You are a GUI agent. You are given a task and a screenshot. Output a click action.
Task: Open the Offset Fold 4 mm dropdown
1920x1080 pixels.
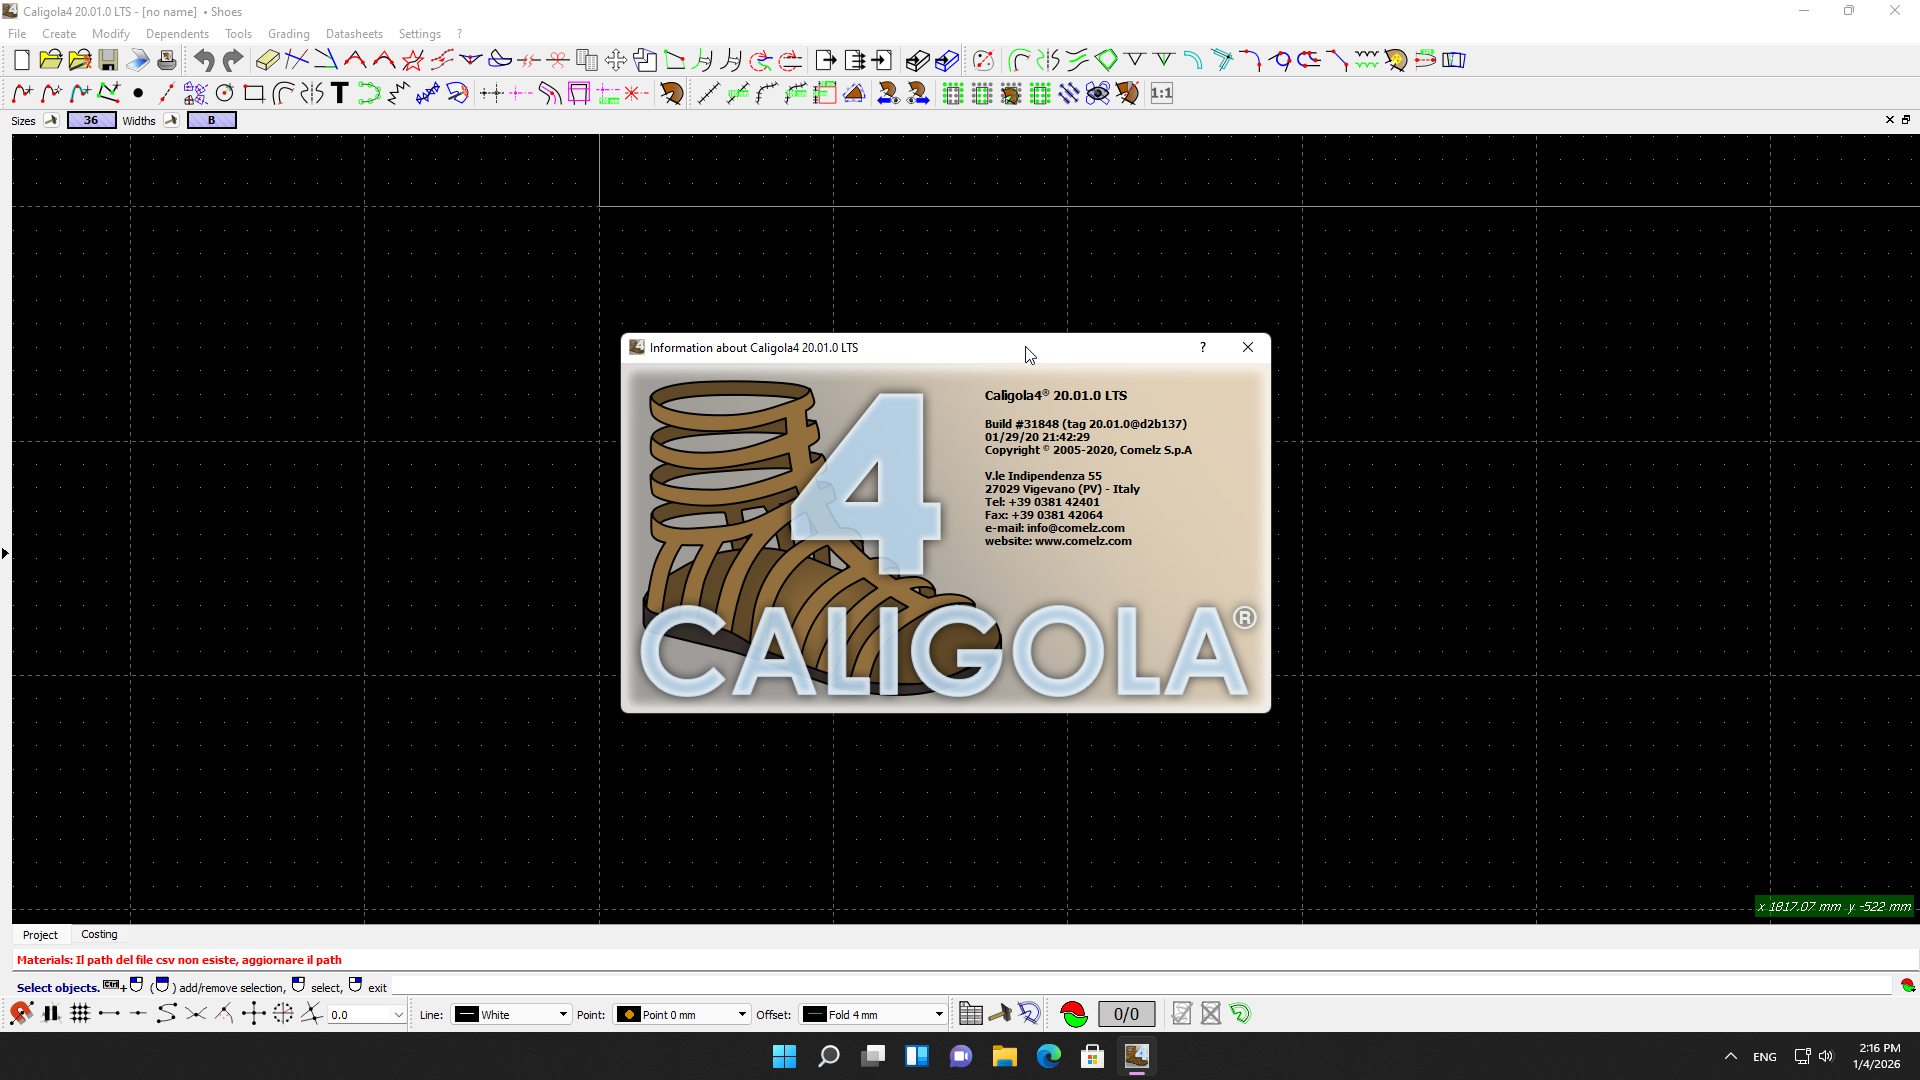click(873, 1014)
